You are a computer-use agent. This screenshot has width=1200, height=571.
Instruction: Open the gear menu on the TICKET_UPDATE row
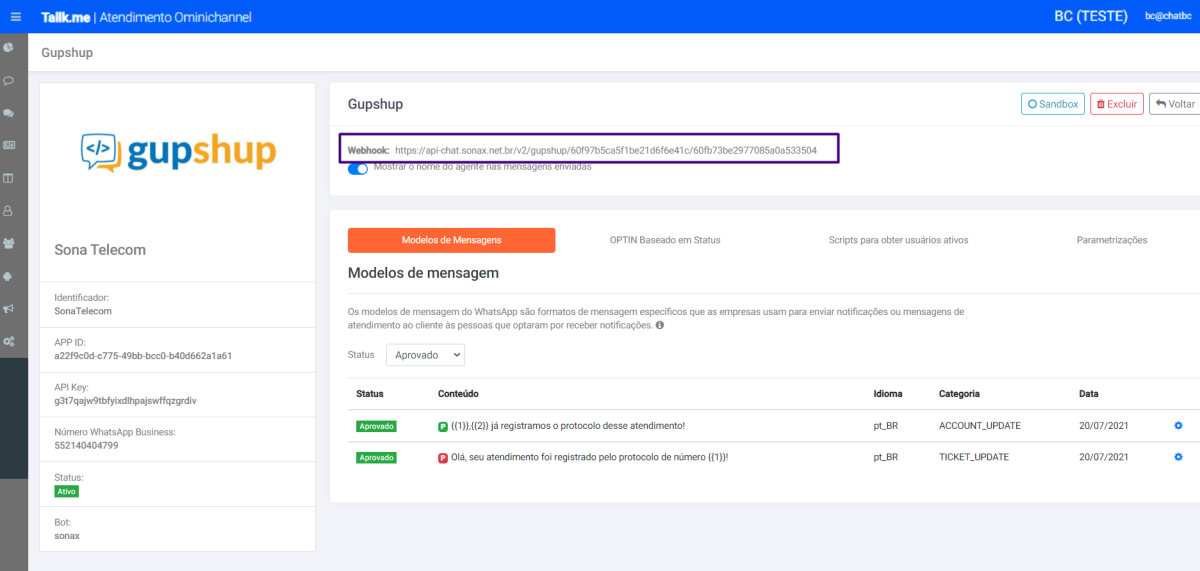pyautogui.click(x=1178, y=457)
